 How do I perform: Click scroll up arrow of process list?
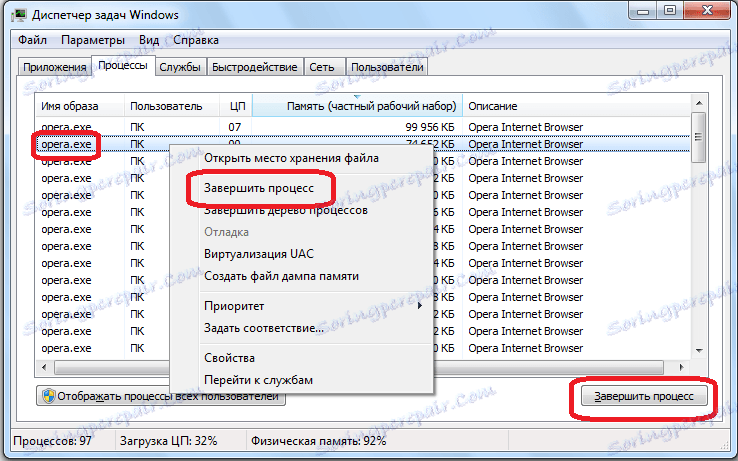pos(699,103)
